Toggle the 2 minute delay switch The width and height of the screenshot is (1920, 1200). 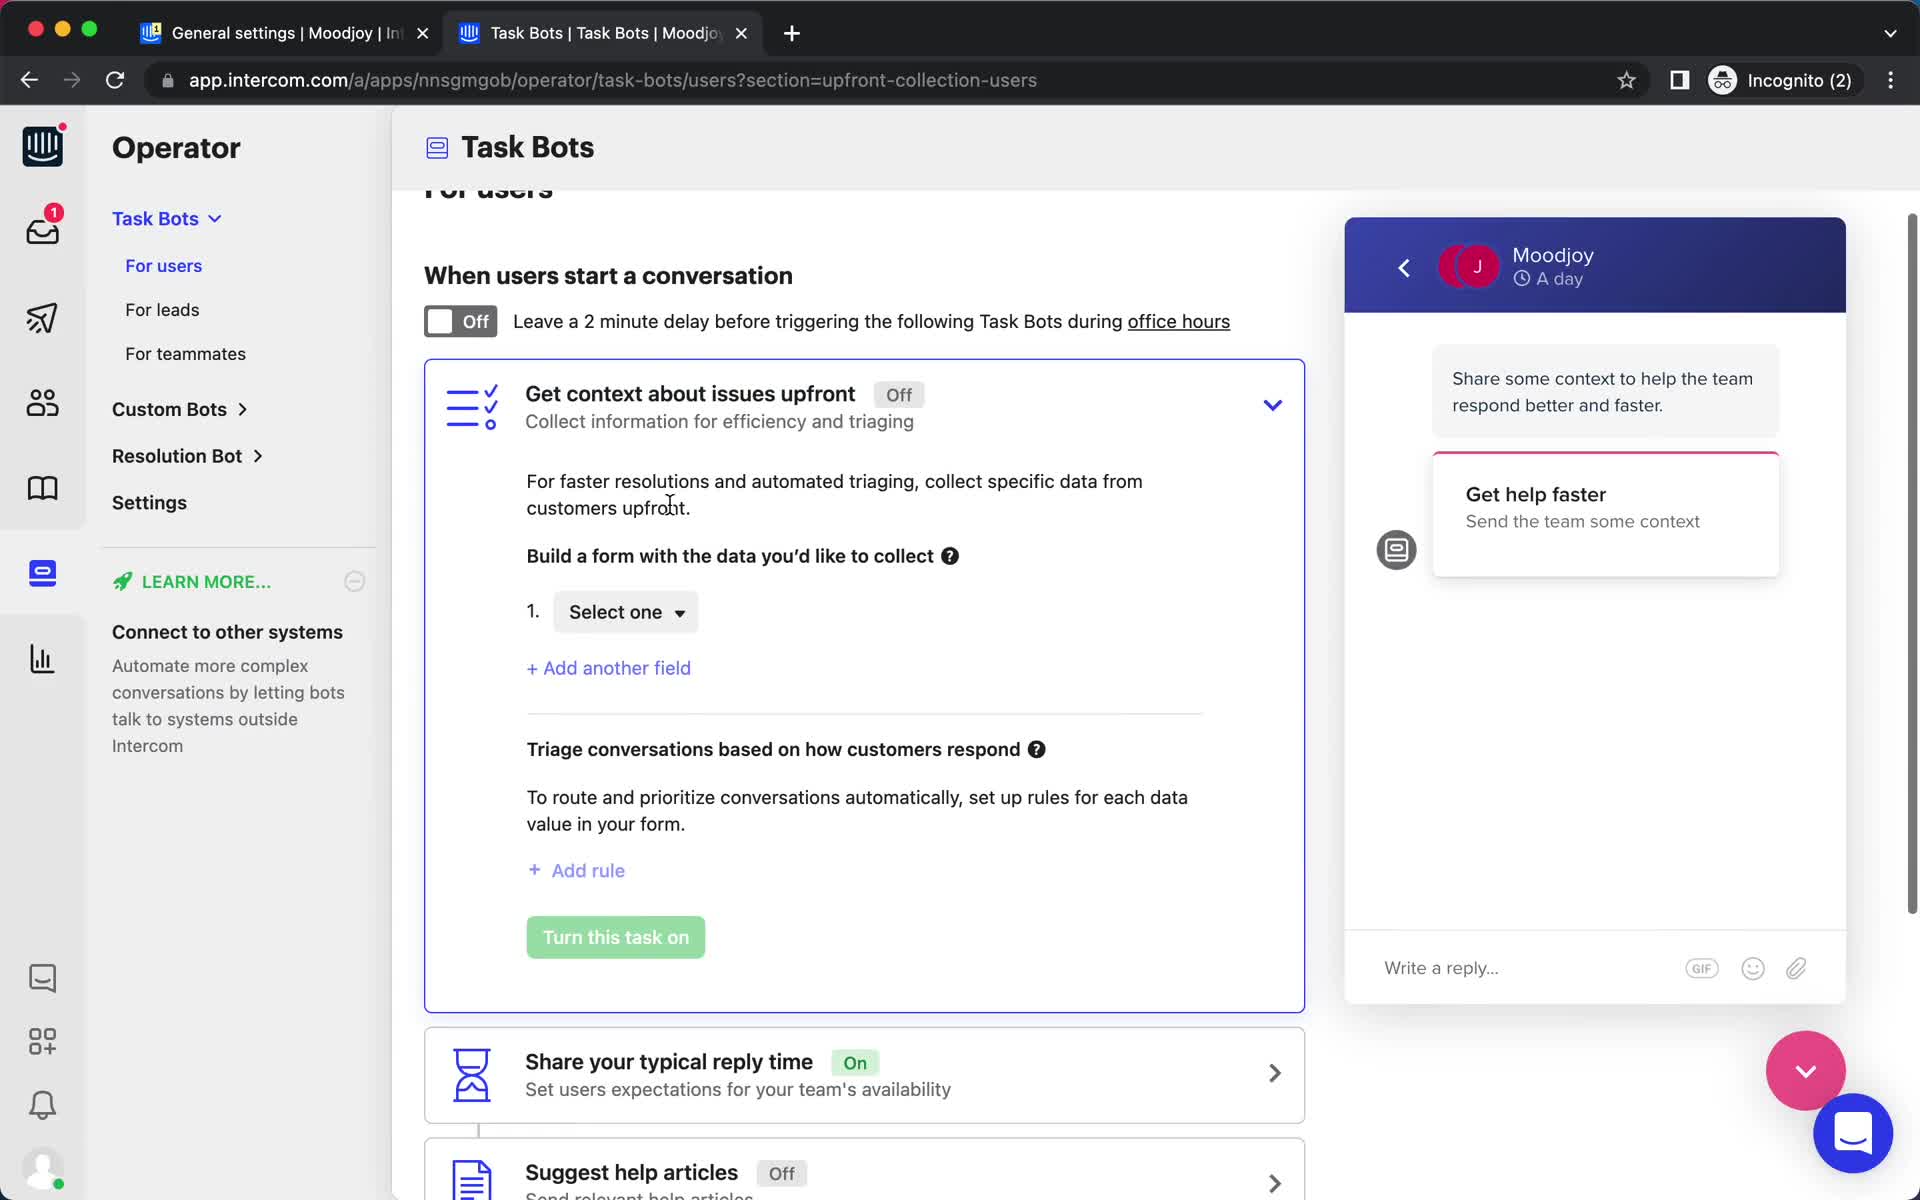tap(460, 321)
